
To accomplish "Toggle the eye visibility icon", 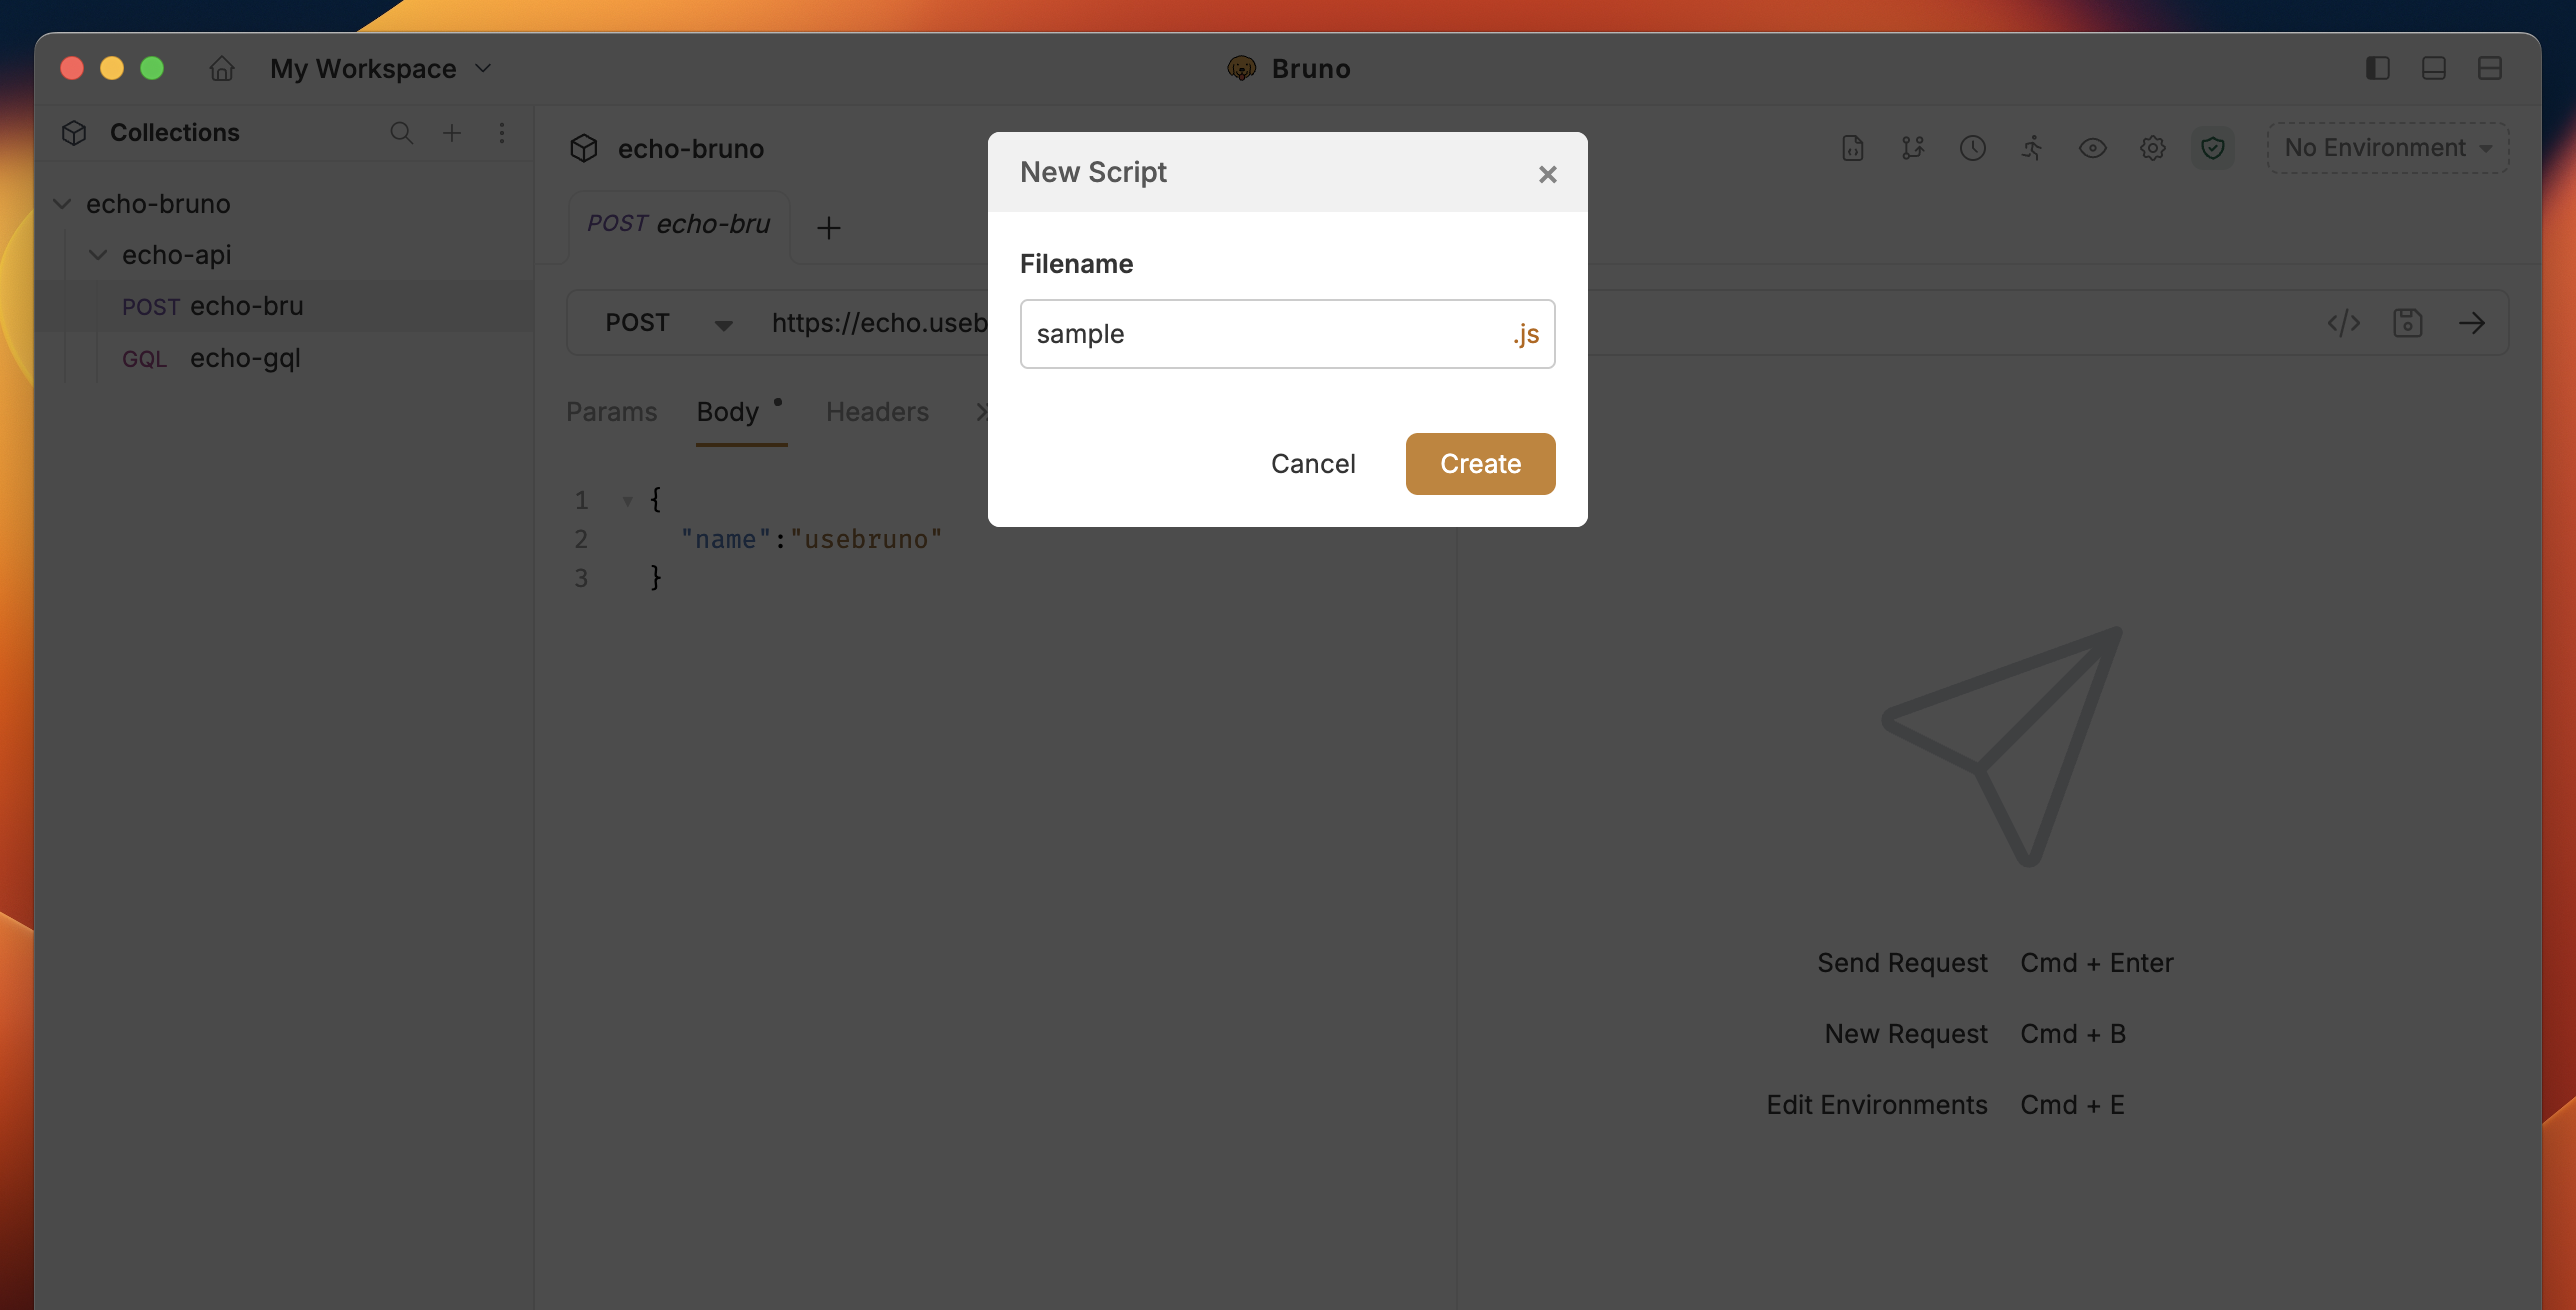I will (2092, 148).
